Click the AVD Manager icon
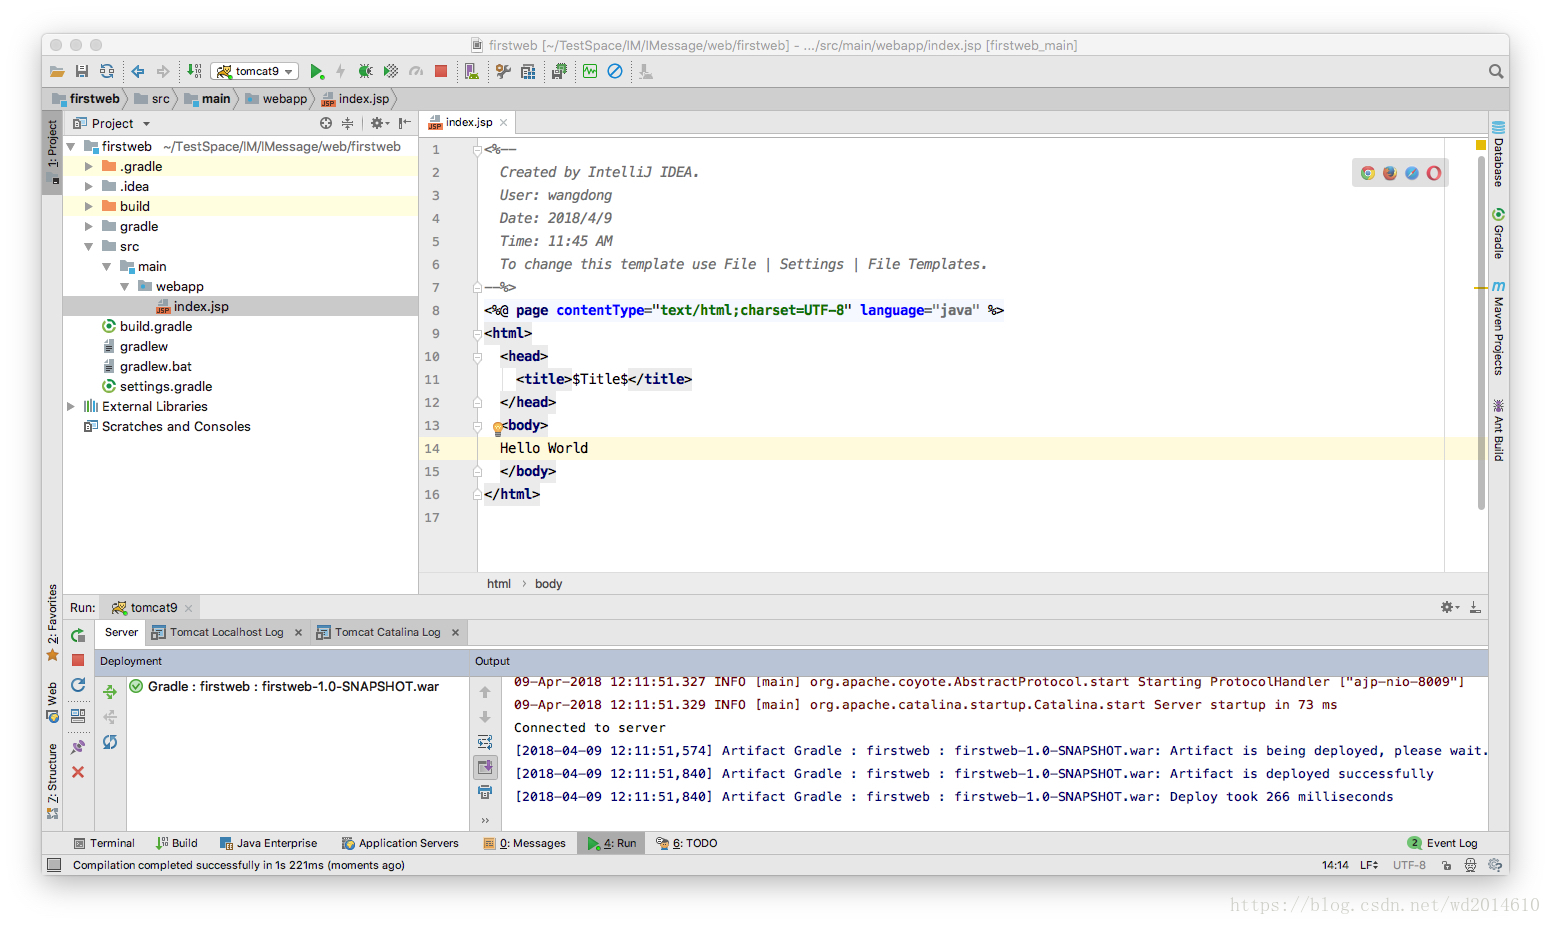The width and height of the screenshot is (1551, 925). [x=471, y=71]
